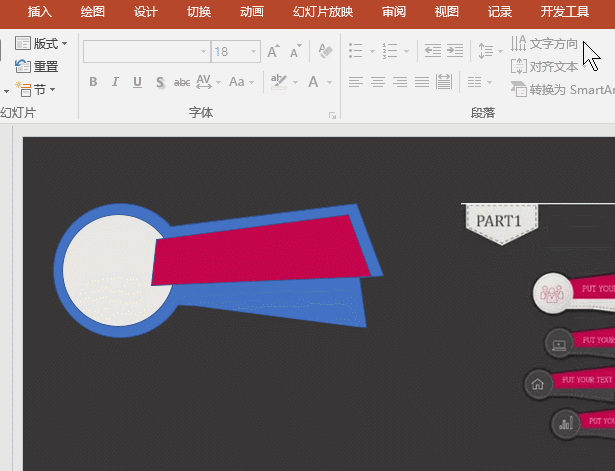Open the 幻灯片放映 tab
Viewport: 615px width, 471px height.
323,12
